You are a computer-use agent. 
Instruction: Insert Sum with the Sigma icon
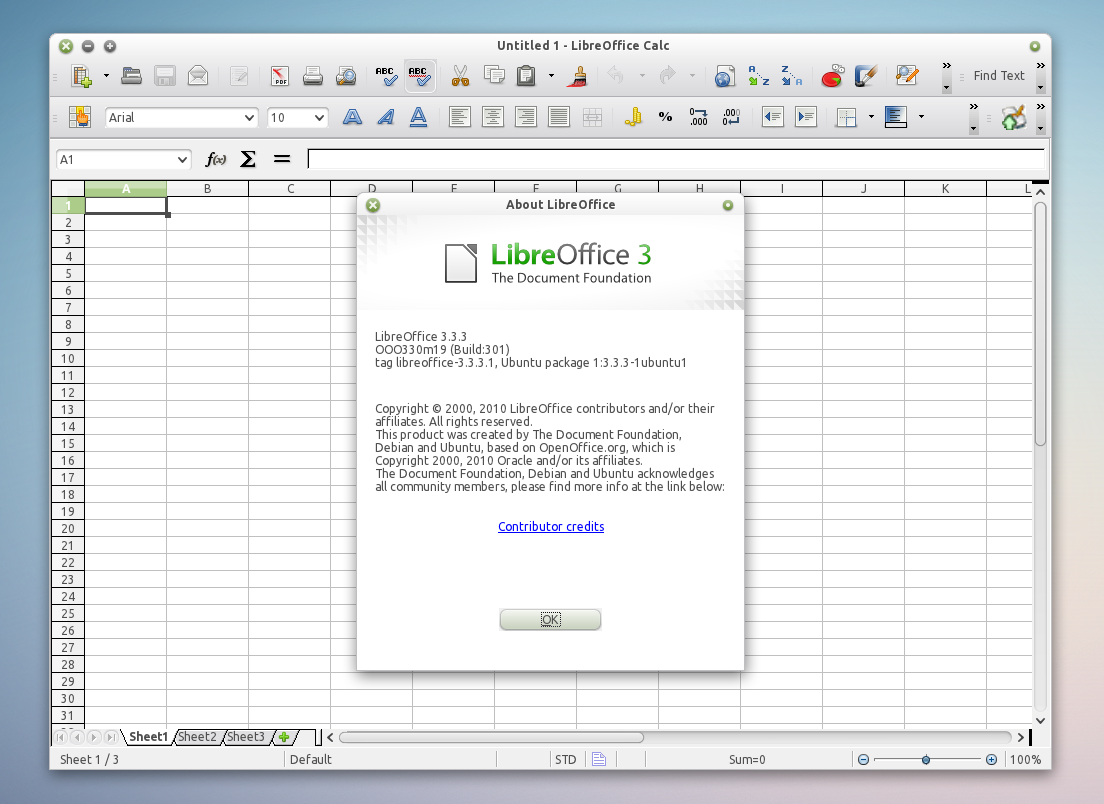point(248,160)
